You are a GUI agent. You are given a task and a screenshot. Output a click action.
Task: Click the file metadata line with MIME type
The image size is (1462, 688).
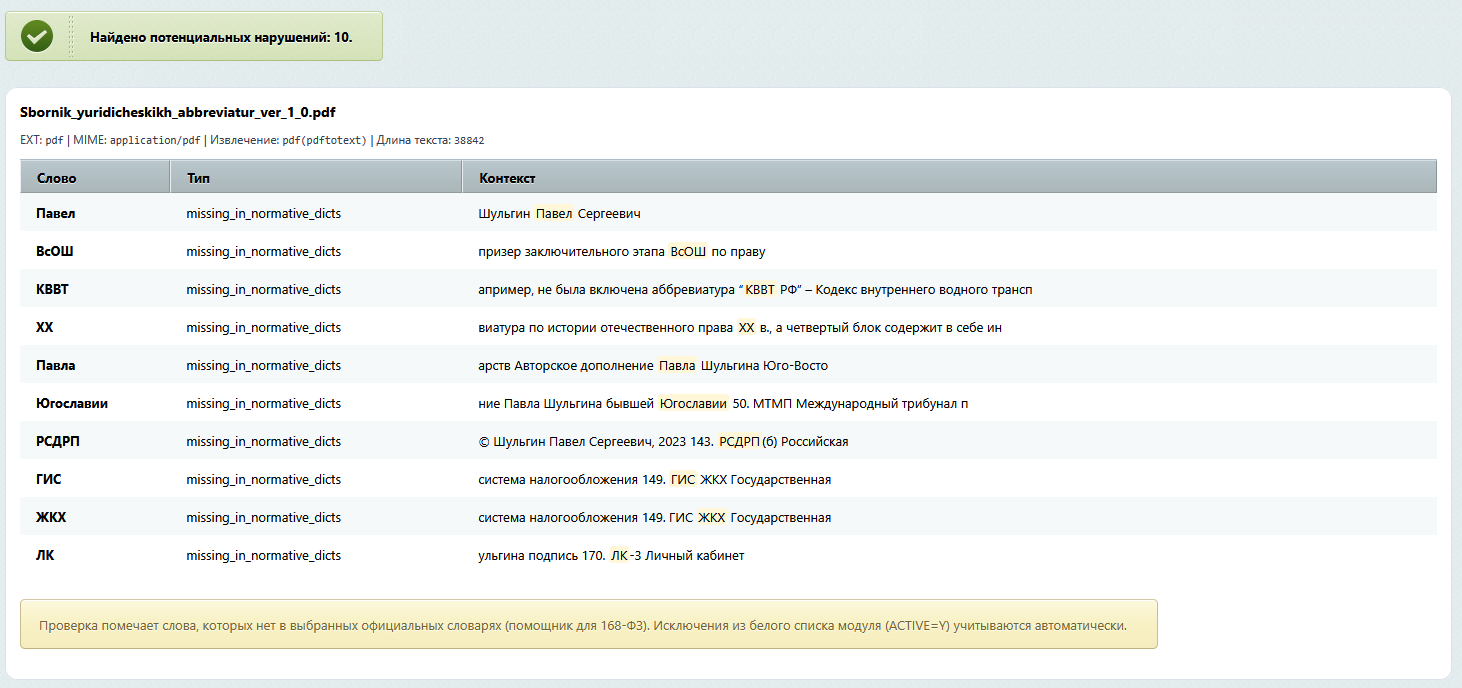pyautogui.click(x=252, y=140)
